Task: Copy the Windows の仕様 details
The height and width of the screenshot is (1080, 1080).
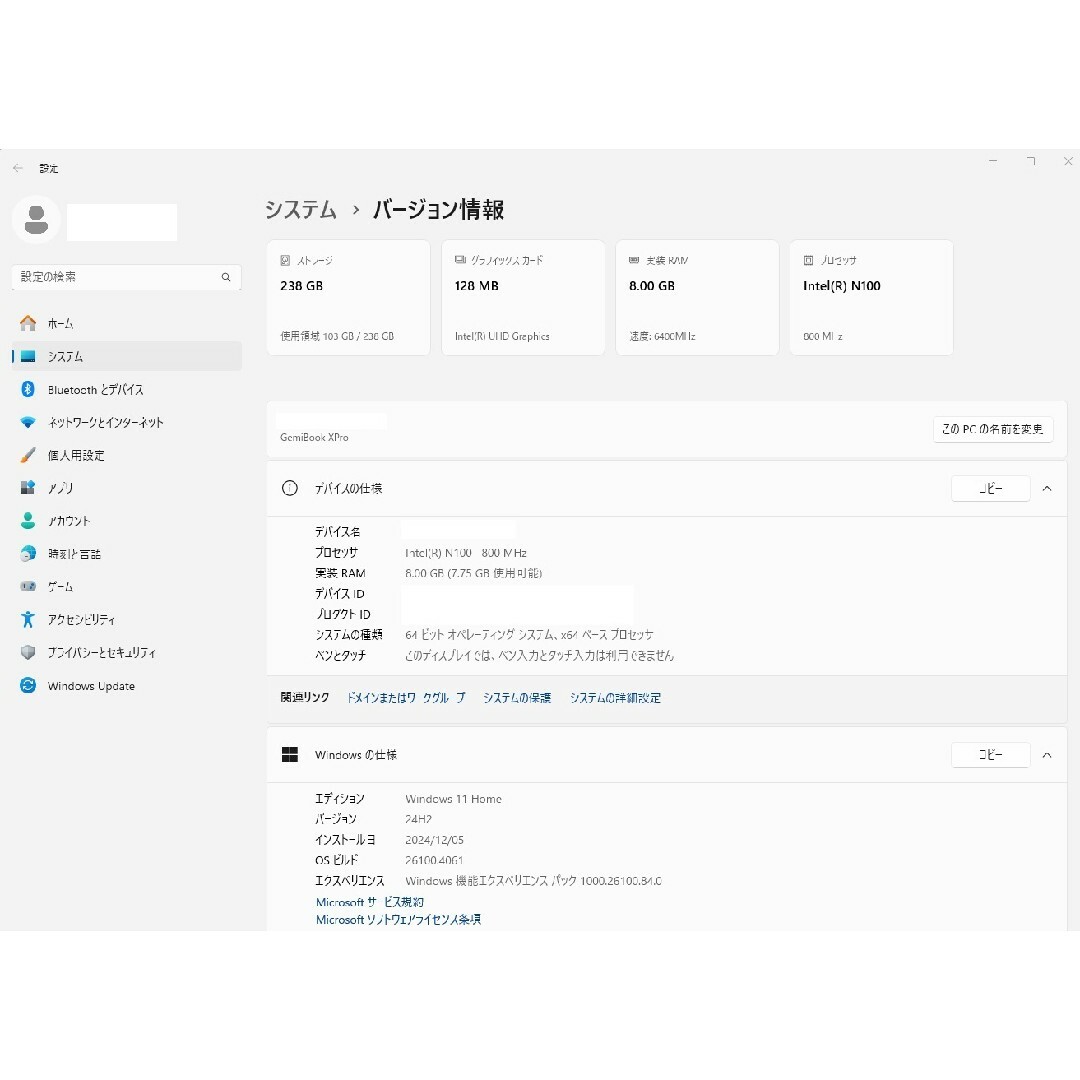Action: pyautogui.click(x=990, y=755)
